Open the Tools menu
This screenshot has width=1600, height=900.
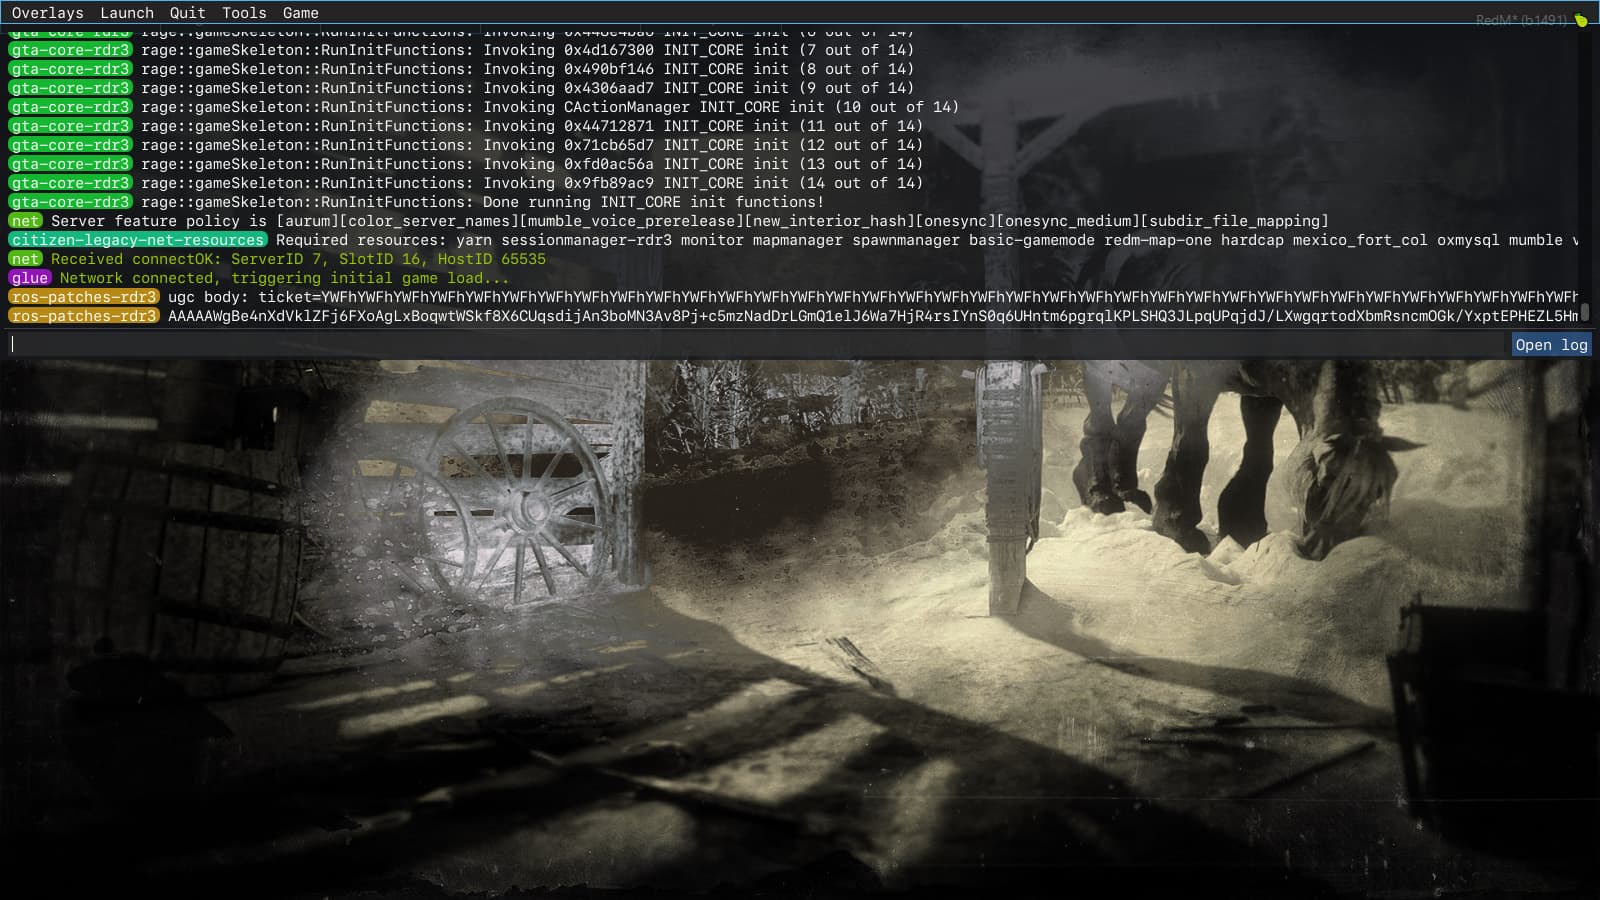point(243,12)
